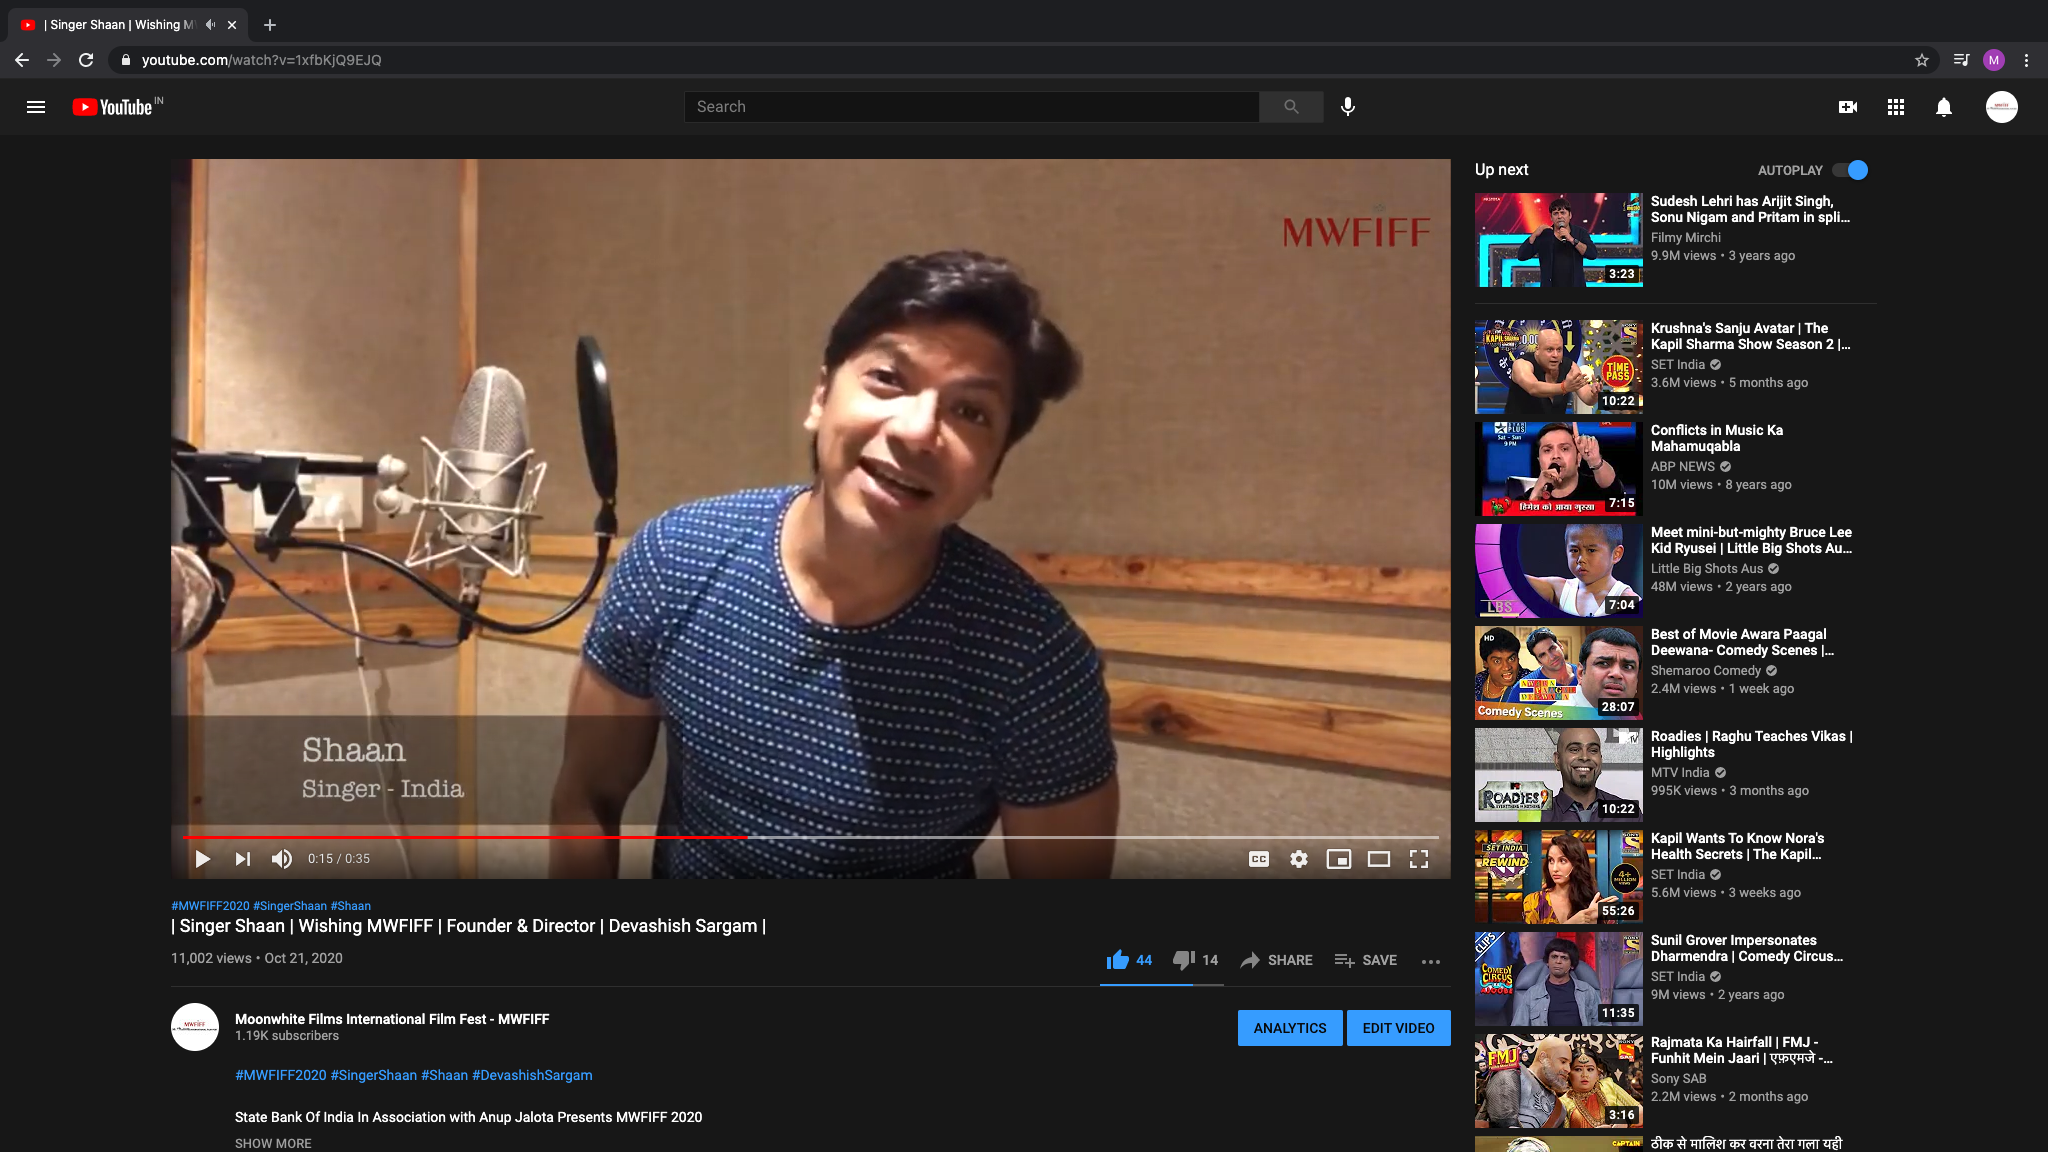Click the voice search microphone icon
Screen dimensions: 2048x1152
(1348, 107)
